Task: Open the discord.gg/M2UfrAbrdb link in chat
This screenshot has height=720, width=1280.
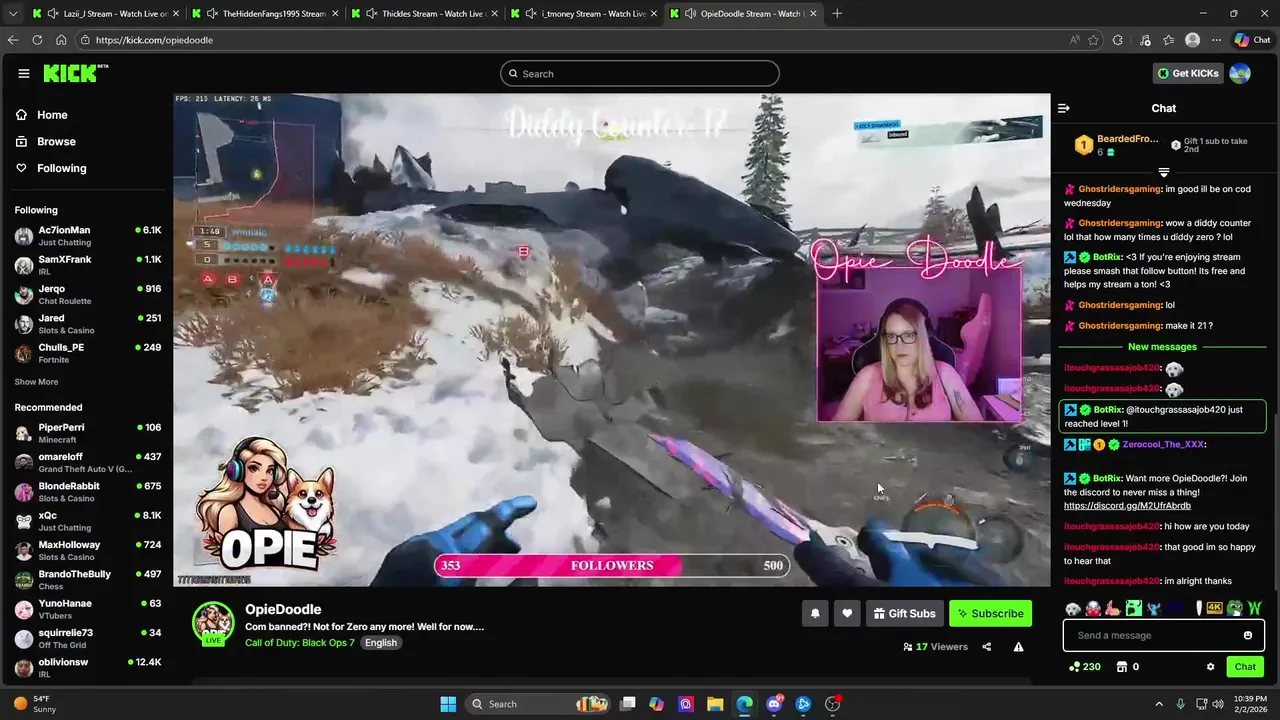Action: pyautogui.click(x=1127, y=506)
